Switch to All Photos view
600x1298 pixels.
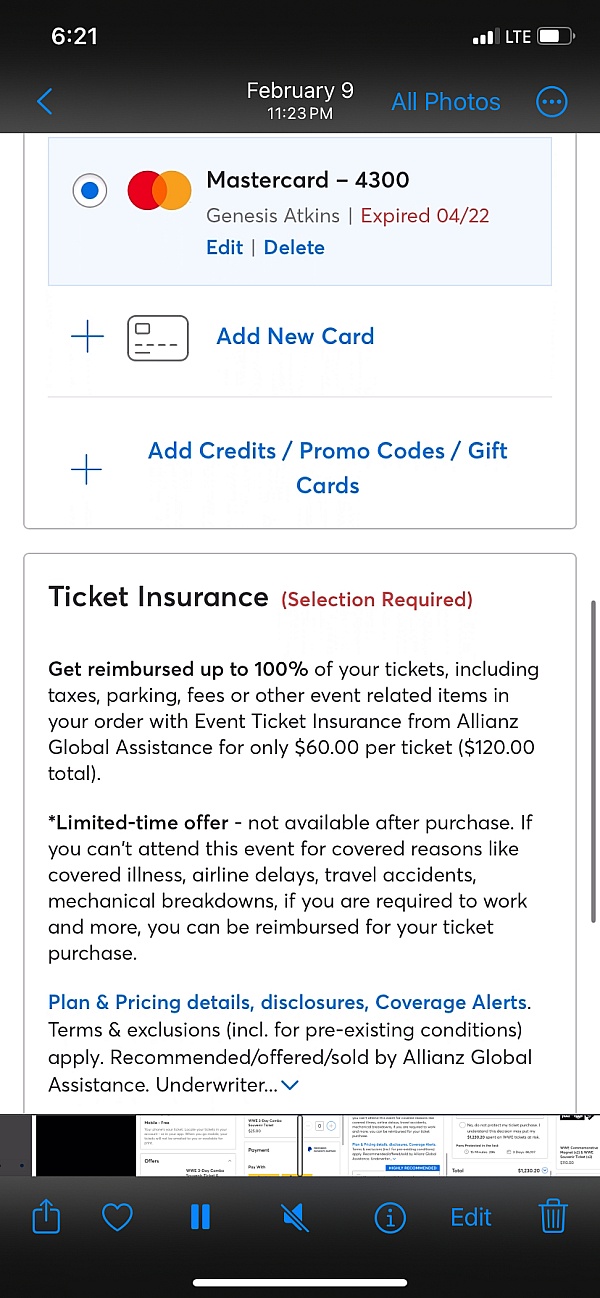pos(446,101)
